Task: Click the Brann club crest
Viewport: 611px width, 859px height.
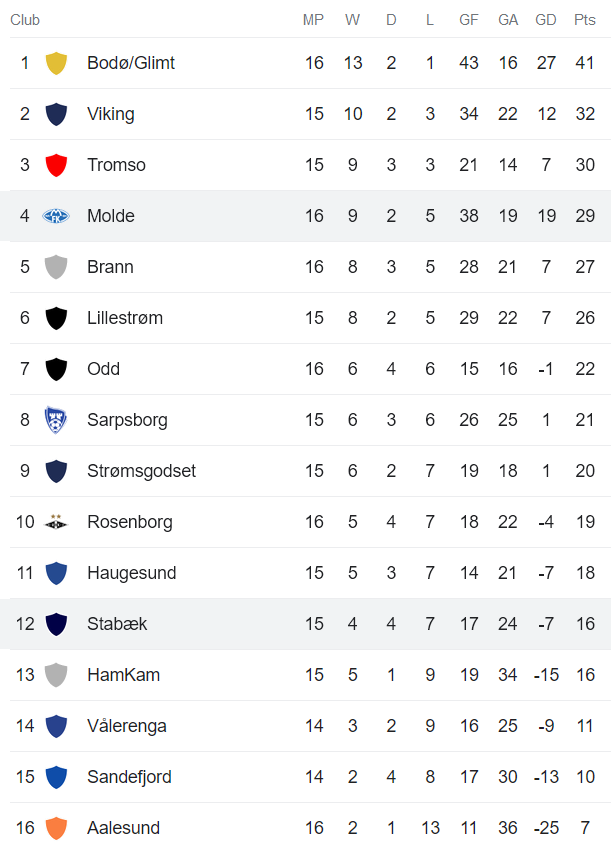Action: coord(59,266)
